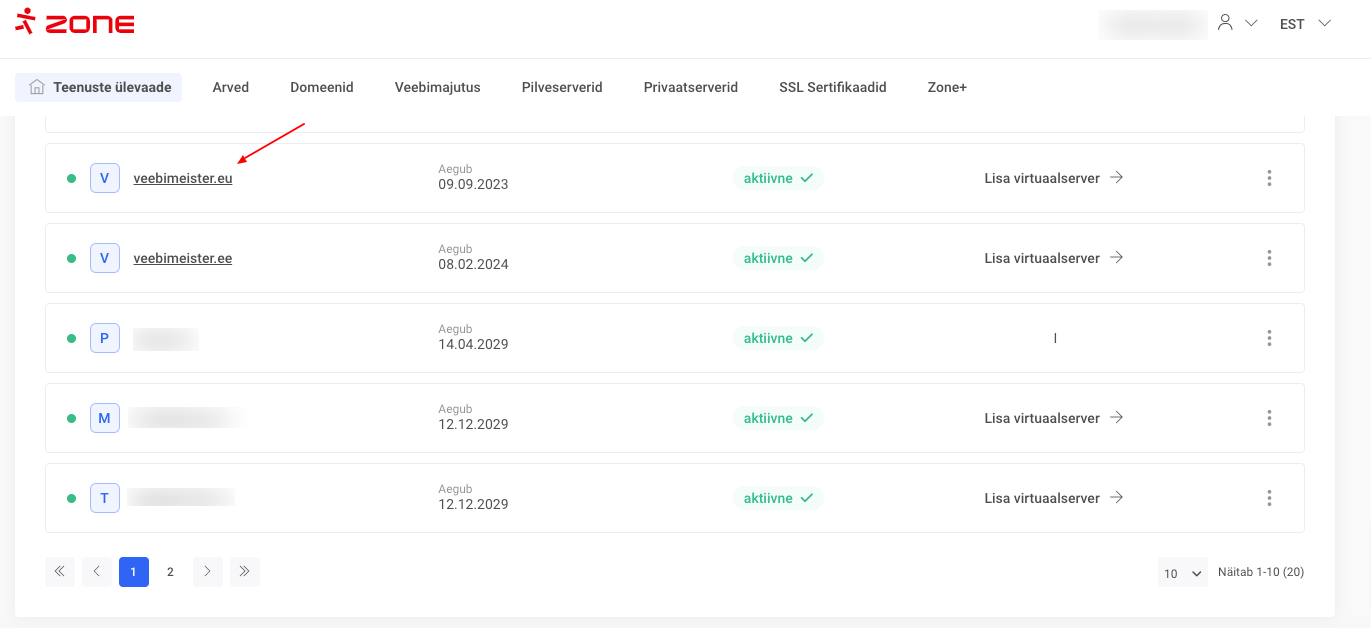Click the previous page arrow
The image size is (1371, 628).
point(97,572)
